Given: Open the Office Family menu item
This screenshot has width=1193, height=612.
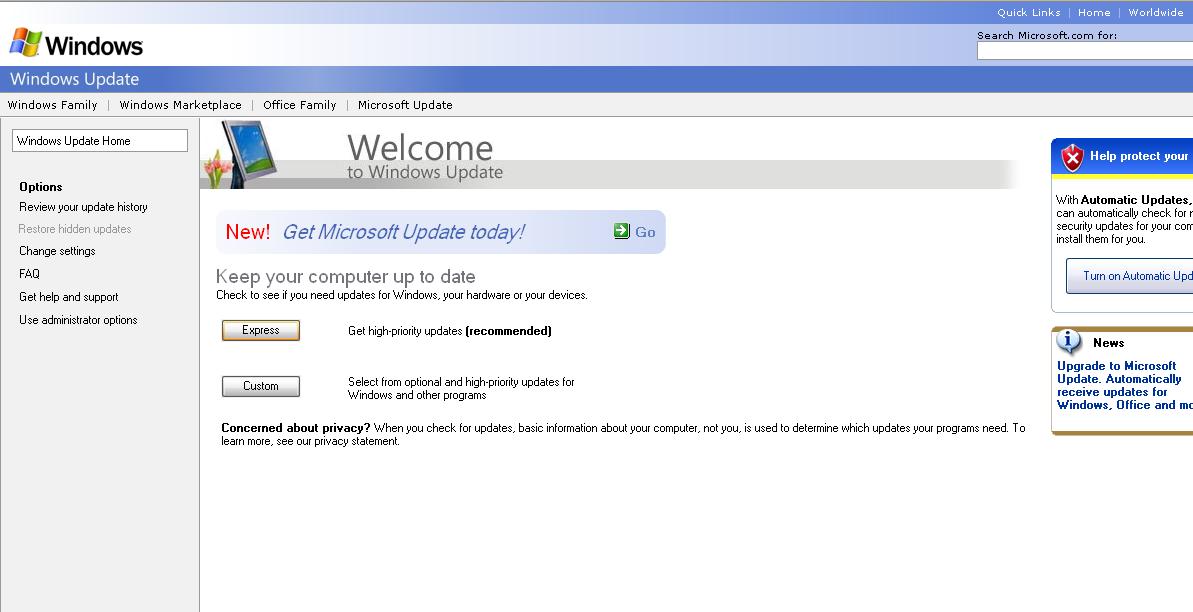Looking at the screenshot, I should coord(299,105).
